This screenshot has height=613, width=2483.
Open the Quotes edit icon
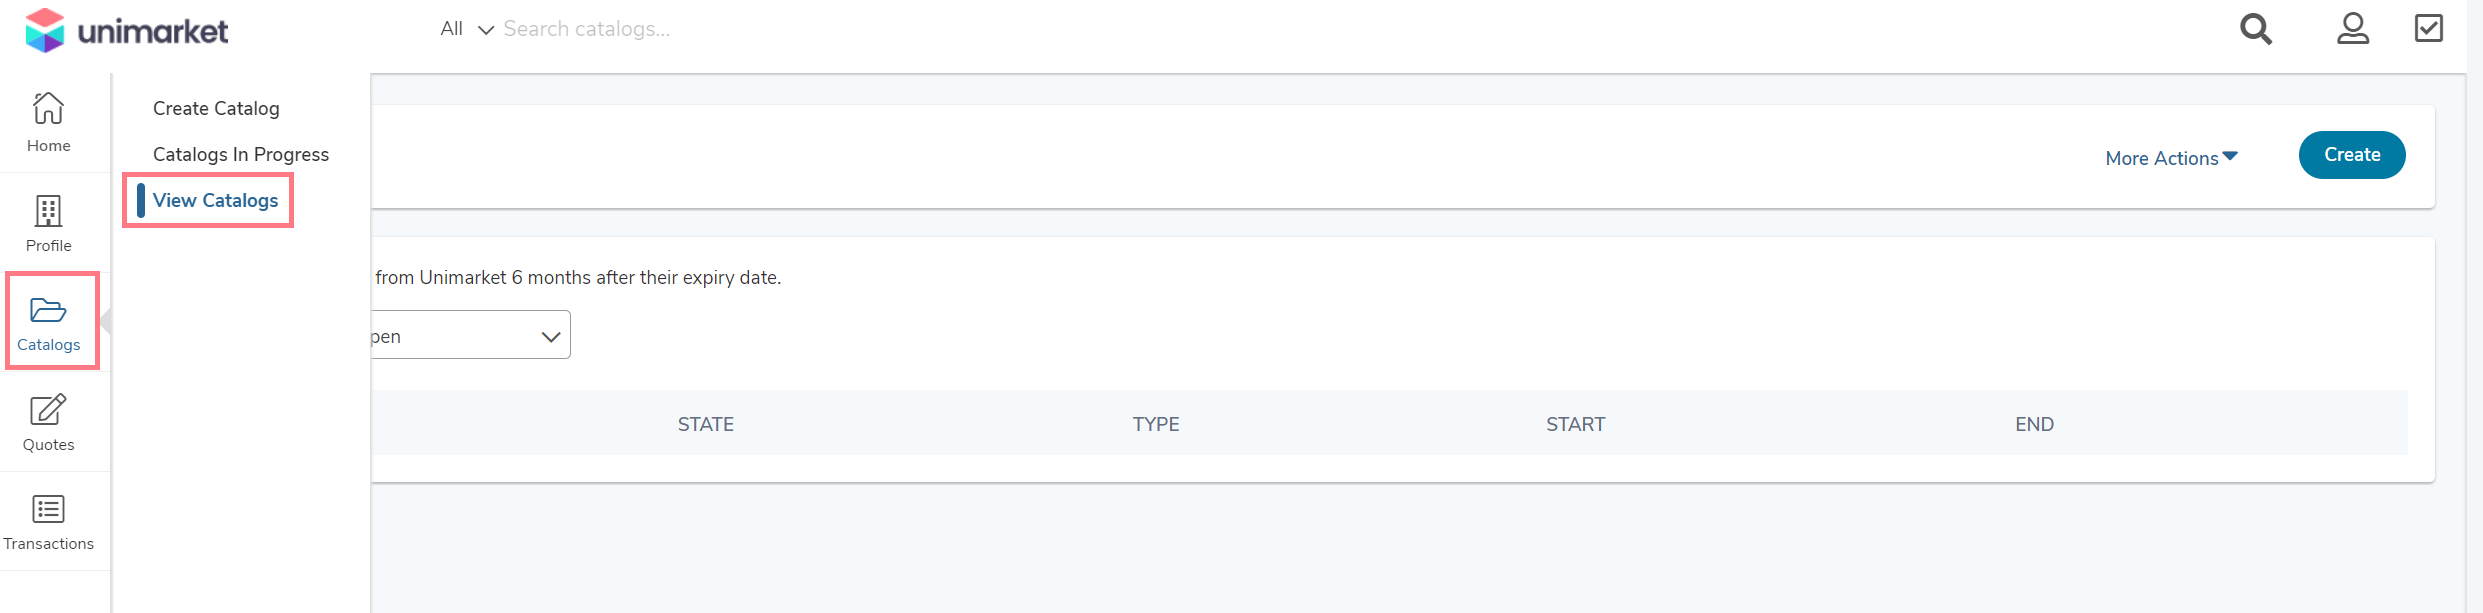(x=48, y=410)
